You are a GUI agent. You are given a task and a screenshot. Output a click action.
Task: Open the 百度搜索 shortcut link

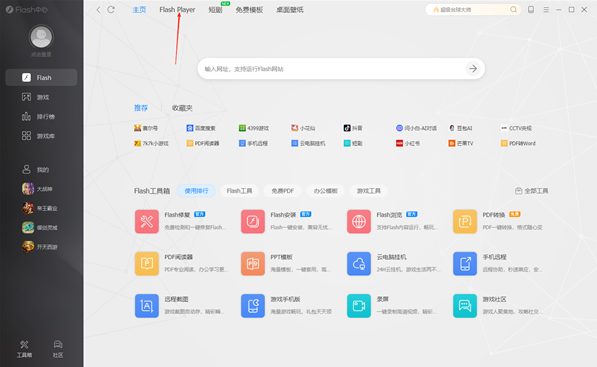[x=201, y=128]
